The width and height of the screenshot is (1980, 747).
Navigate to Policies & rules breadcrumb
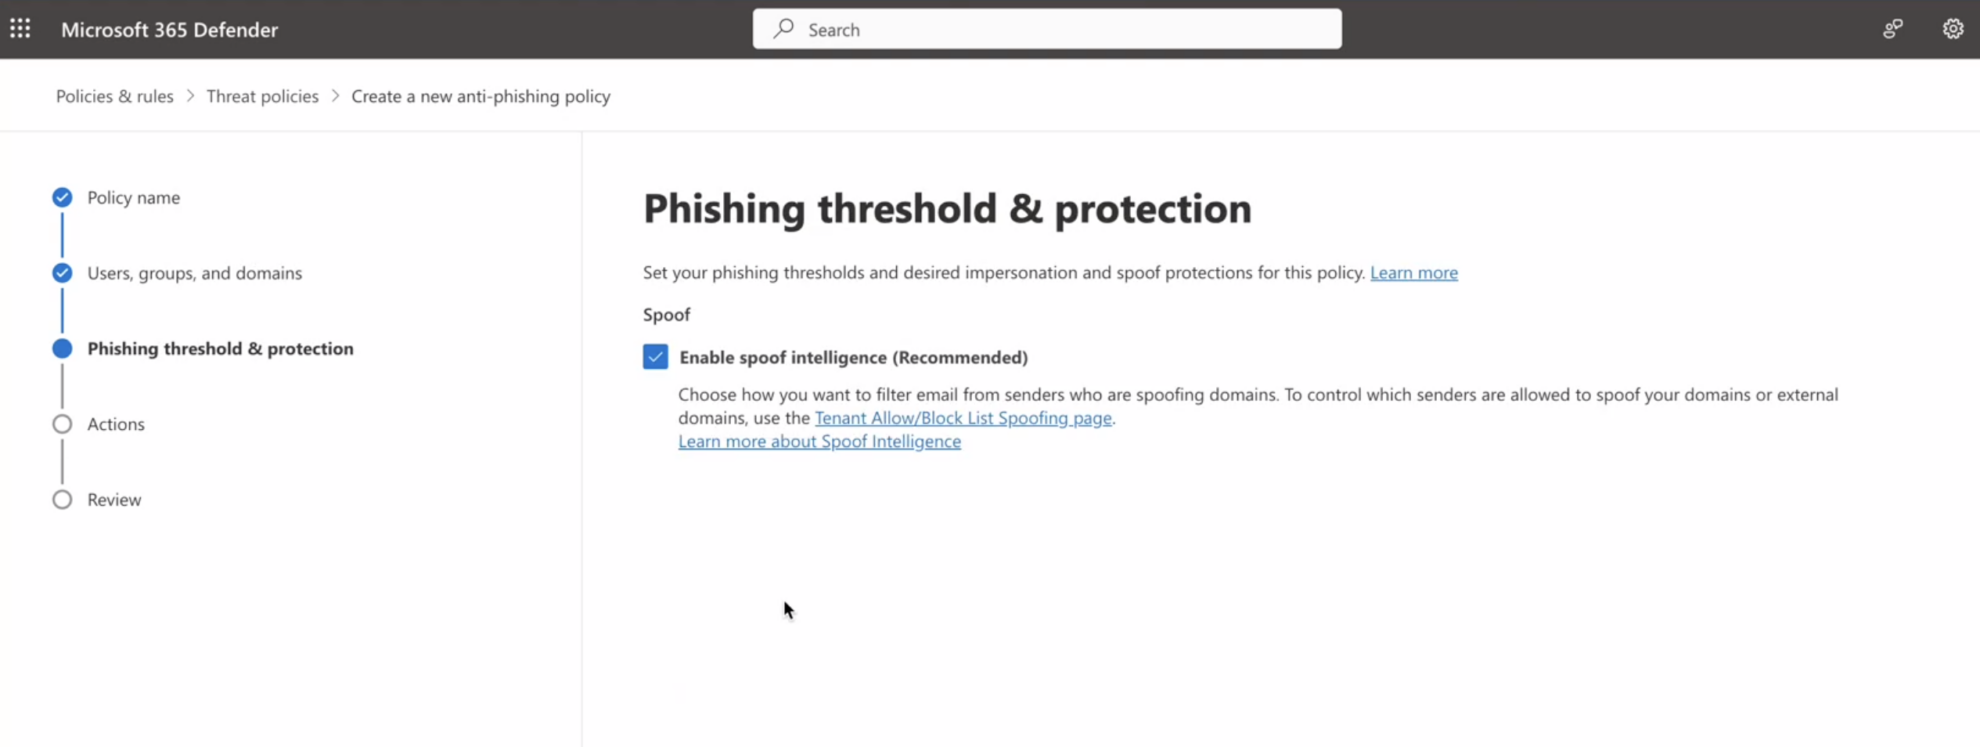point(114,96)
